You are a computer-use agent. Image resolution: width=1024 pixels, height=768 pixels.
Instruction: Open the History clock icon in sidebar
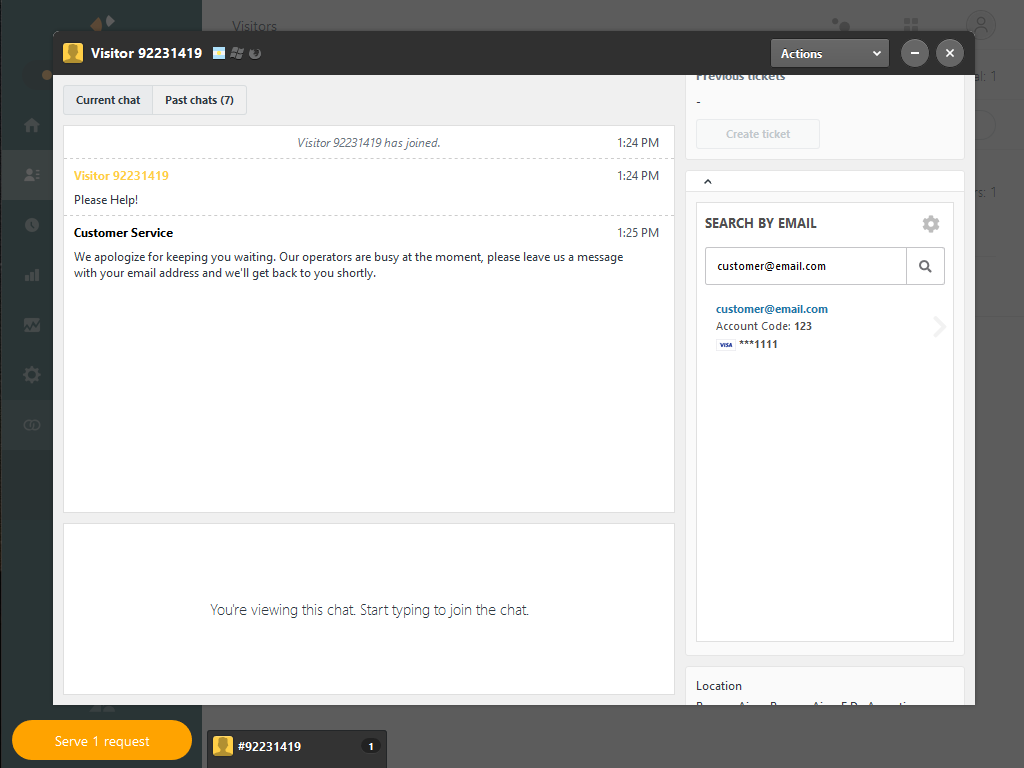(x=32, y=225)
